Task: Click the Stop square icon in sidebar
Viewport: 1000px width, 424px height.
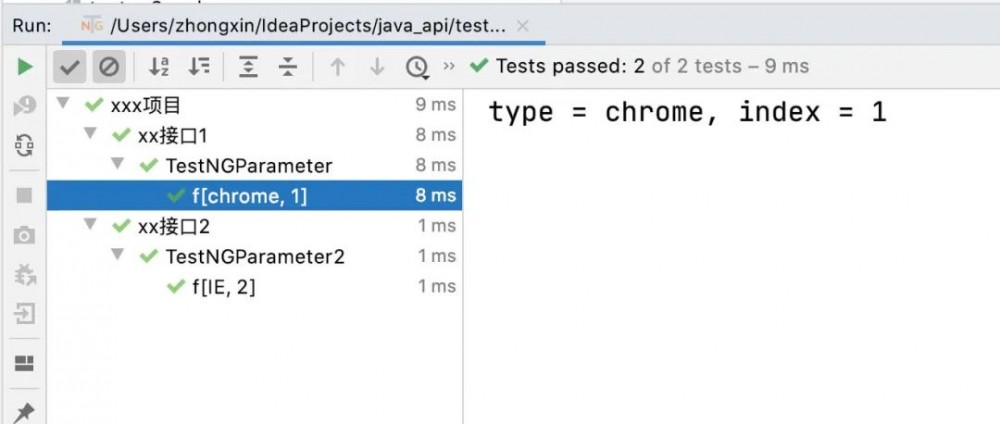Action: (x=25, y=195)
